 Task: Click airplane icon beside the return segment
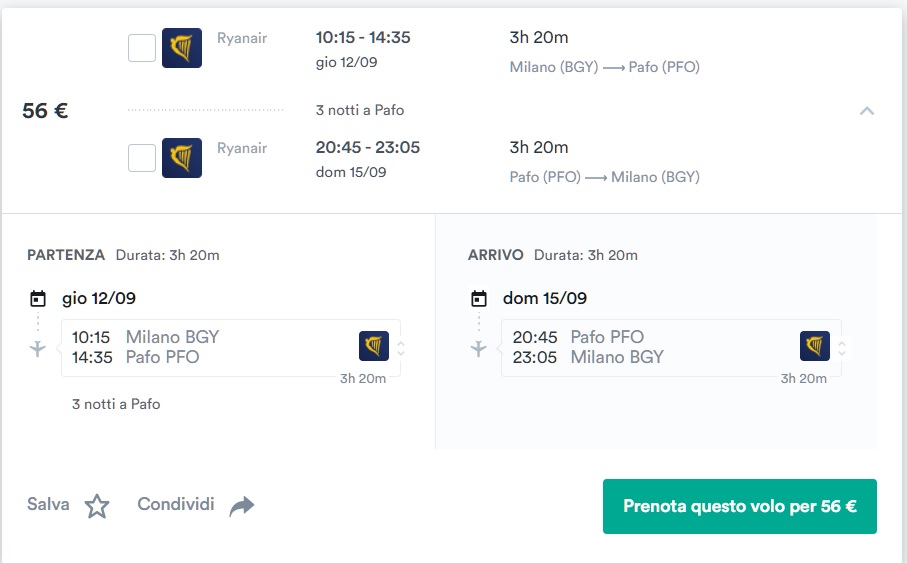(x=478, y=348)
